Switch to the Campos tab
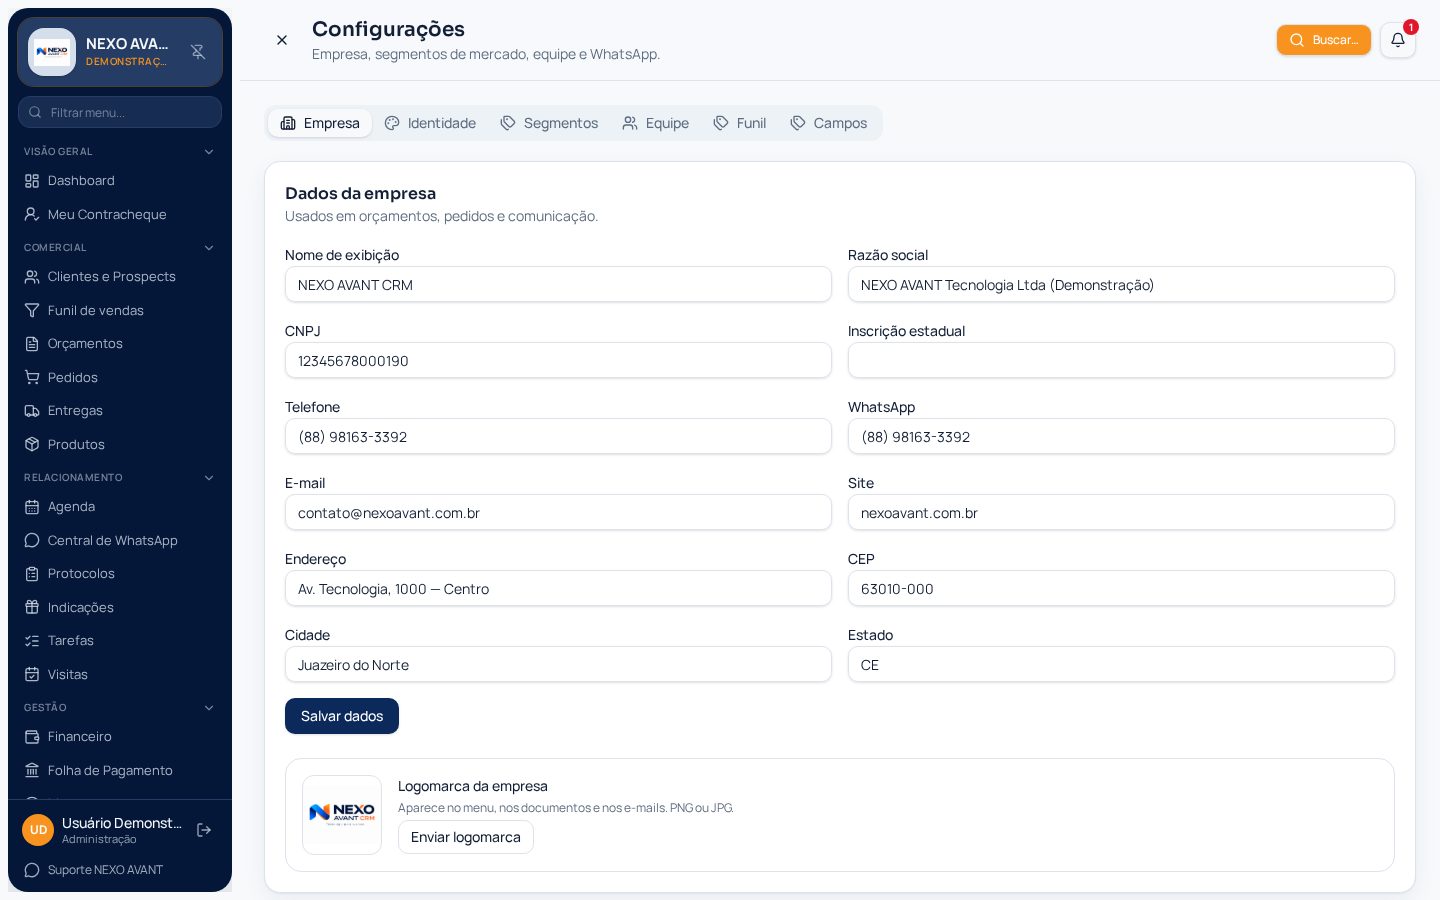The image size is (1440, 900). 829,123
